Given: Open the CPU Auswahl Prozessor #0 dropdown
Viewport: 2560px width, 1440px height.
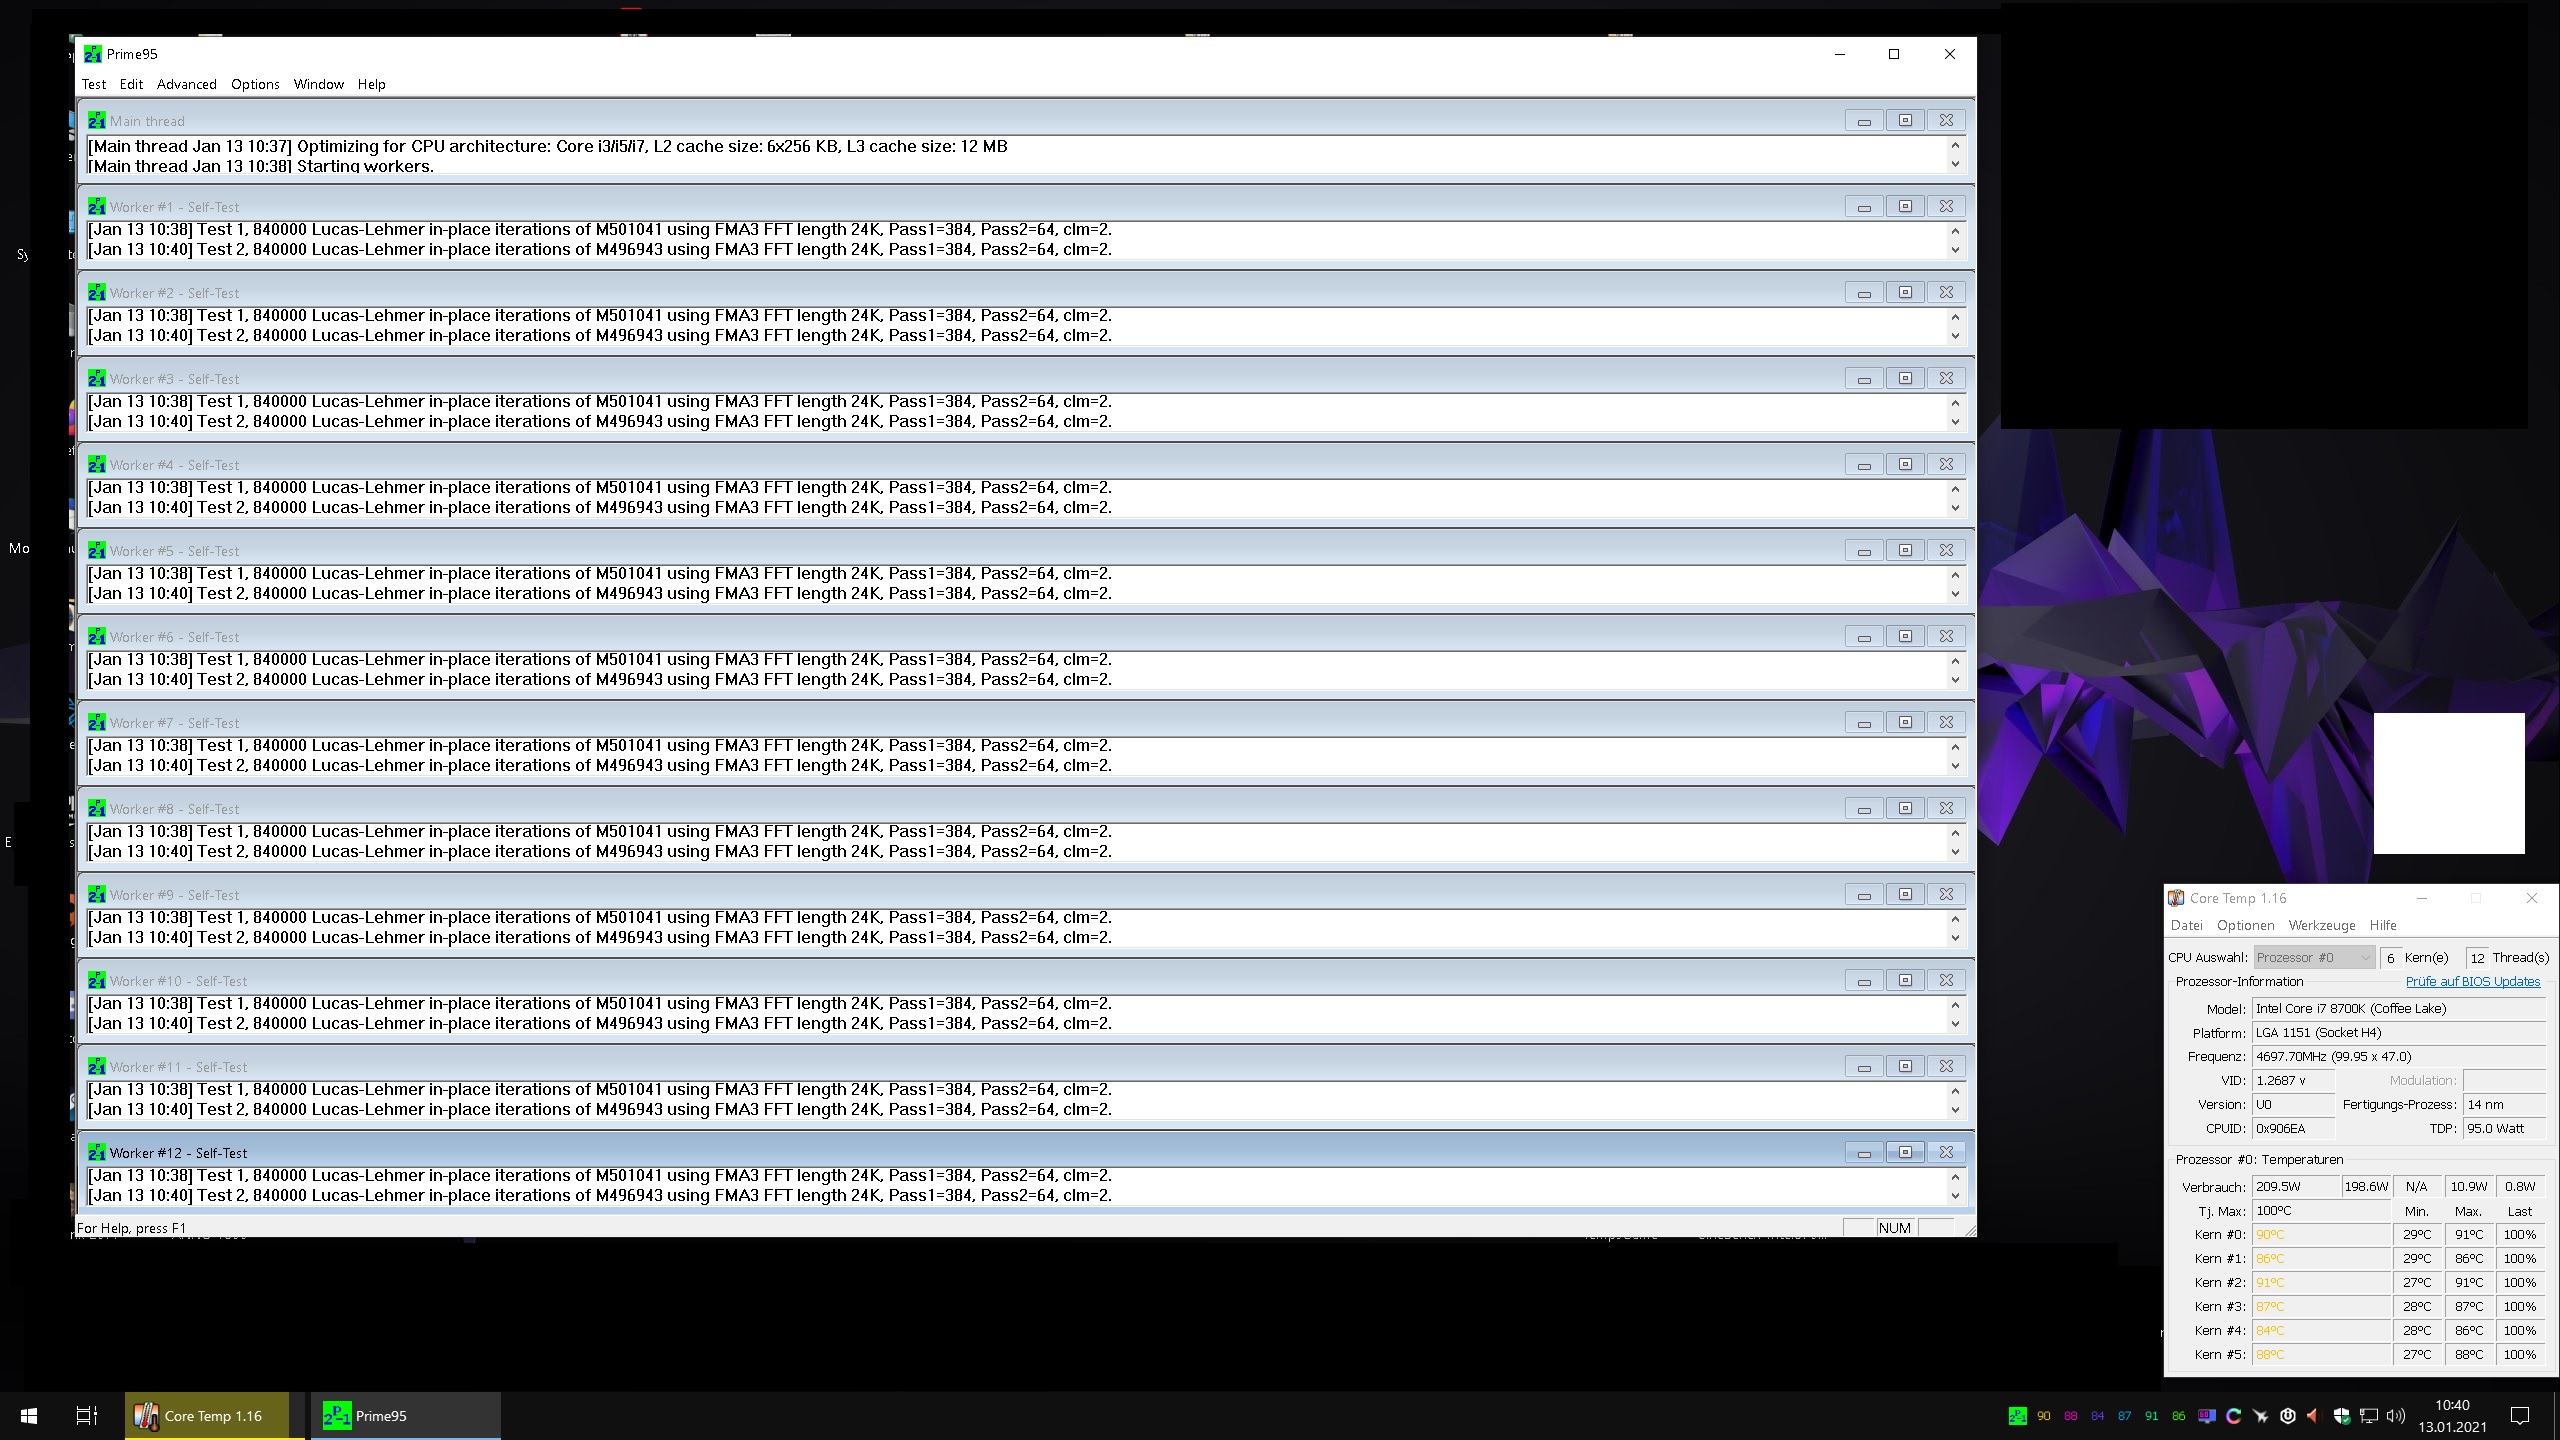Looking at the screenshot, I should tap(2313, 957).
